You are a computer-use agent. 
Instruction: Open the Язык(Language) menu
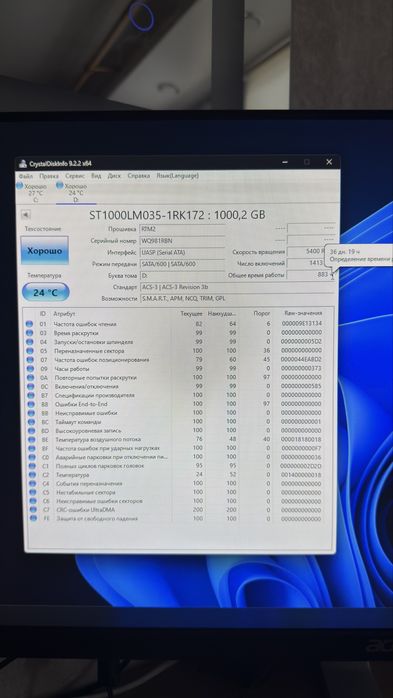177,175
